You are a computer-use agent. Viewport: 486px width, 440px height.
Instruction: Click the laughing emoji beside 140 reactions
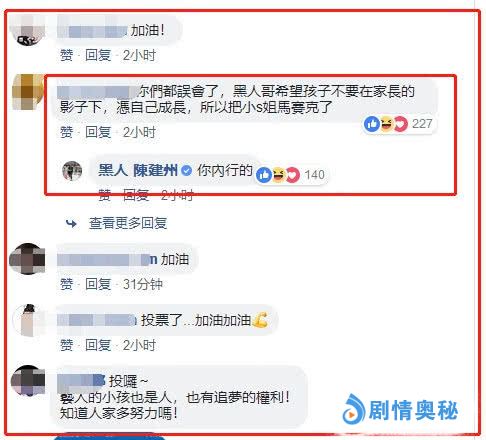[x=278, y=175]
